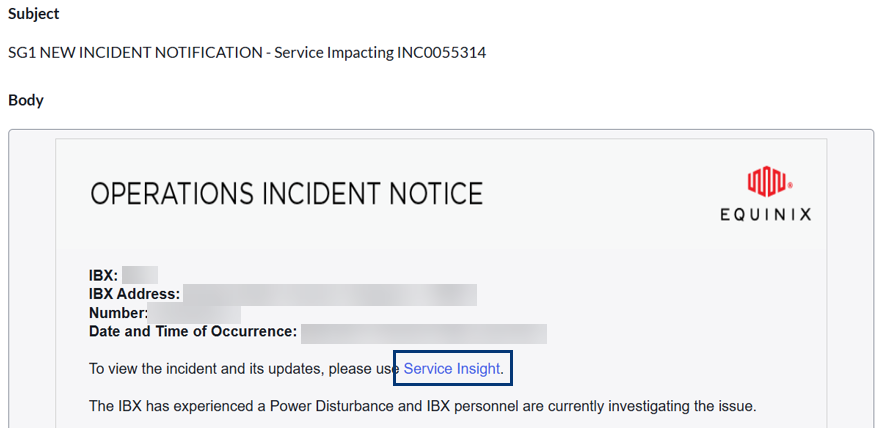Click the blurred IBX Address value

[x=330, y=294]
